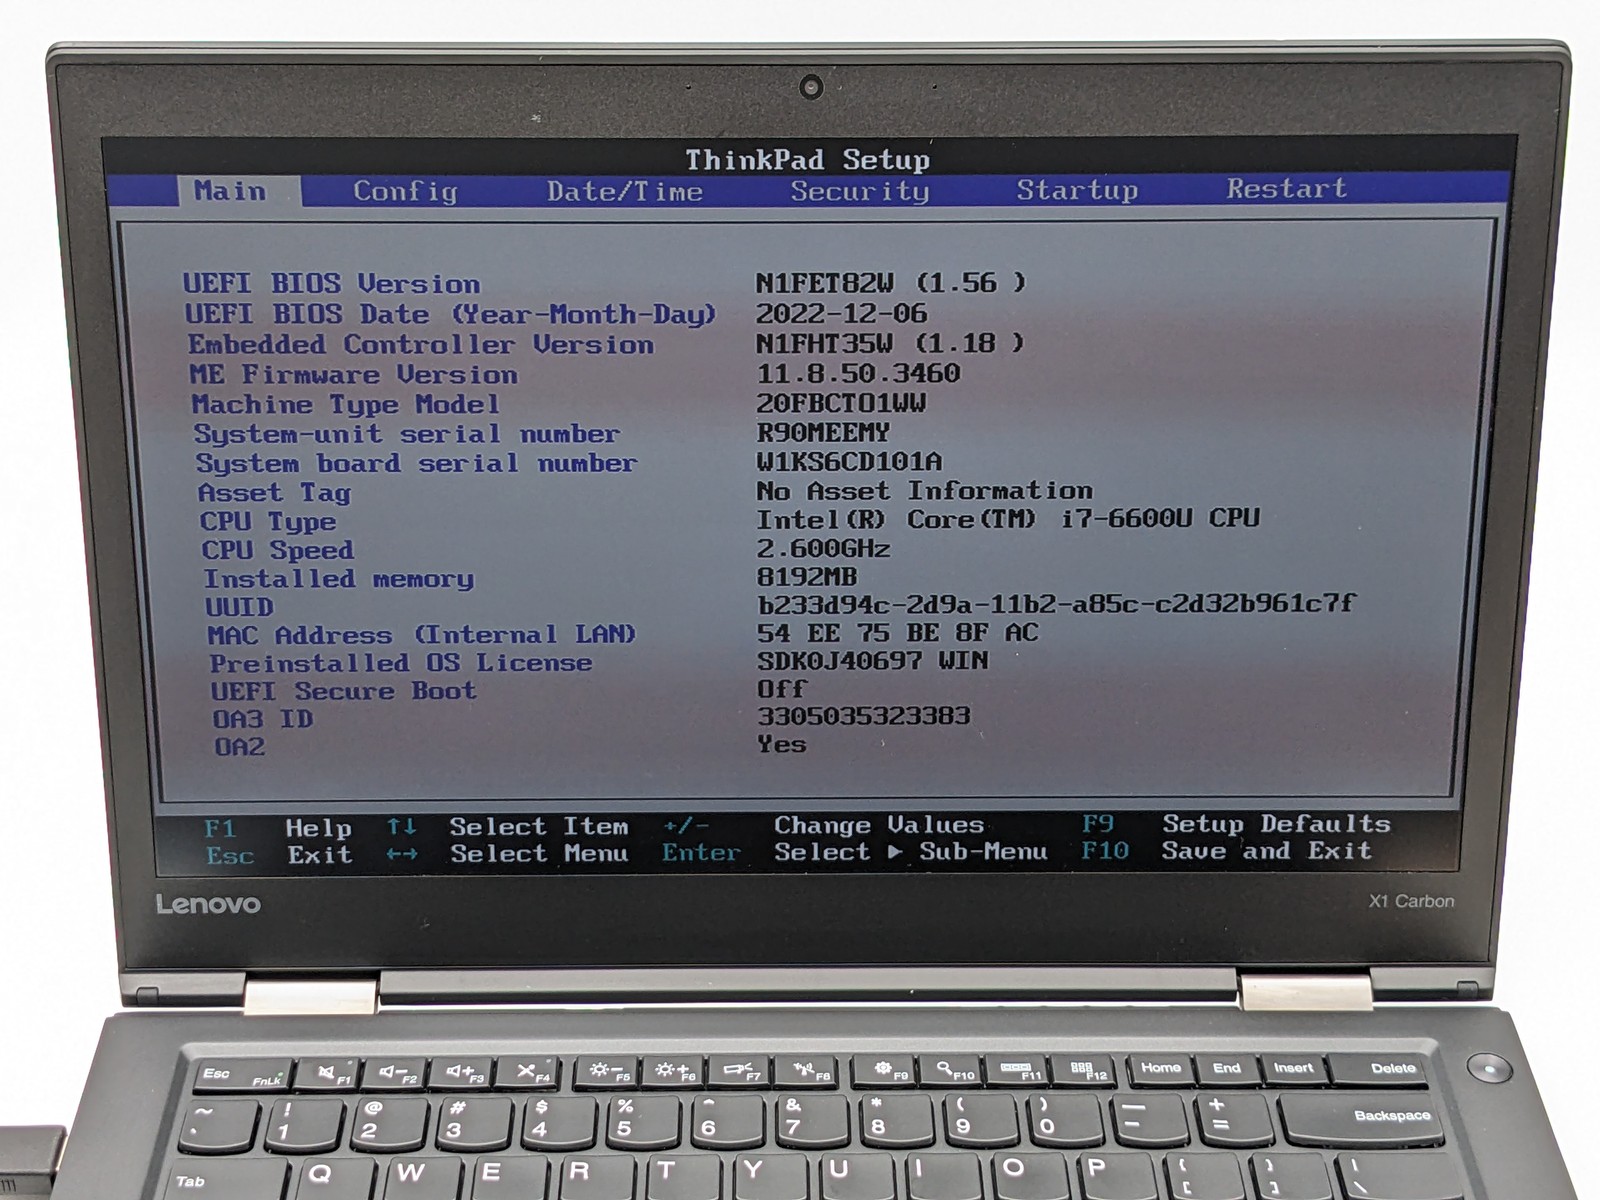1600x1200 pixels.
Task: Click the ThinkPad Setup title
Action: (807, 160)
